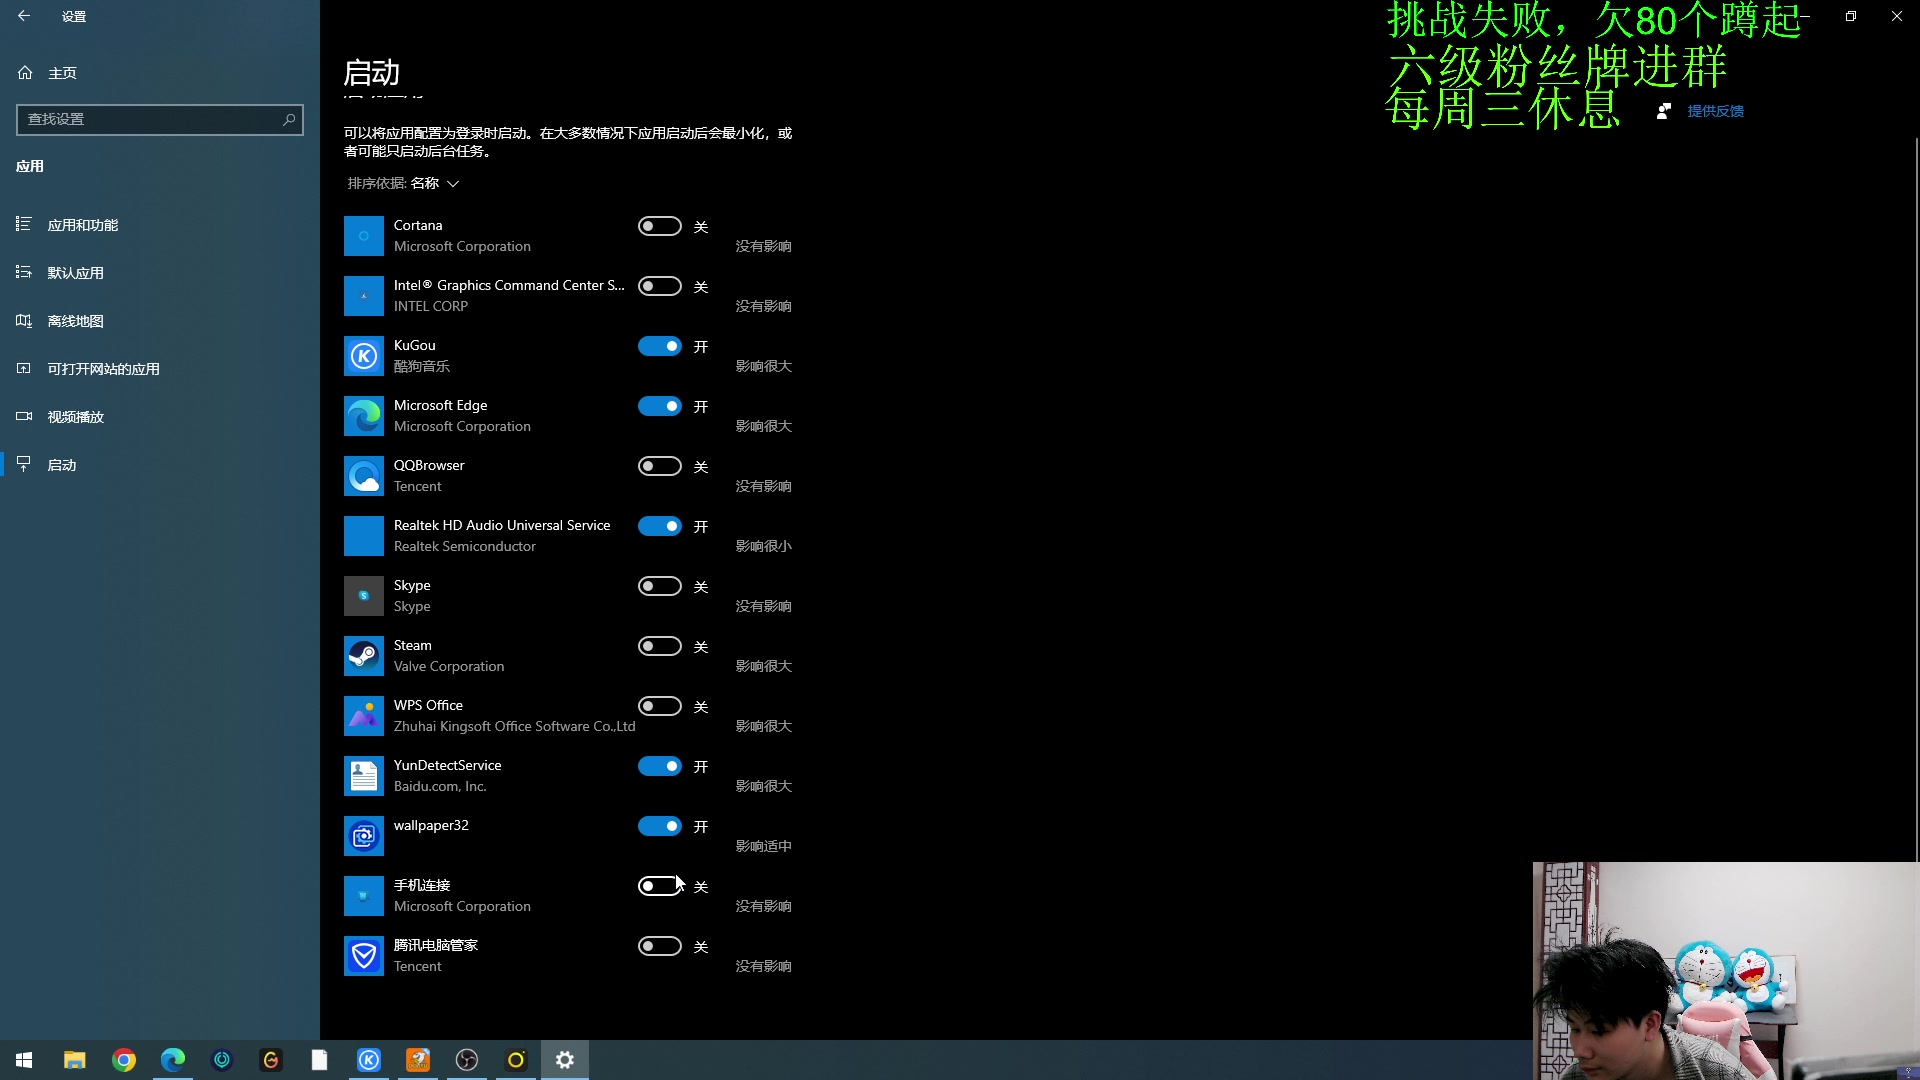1920x1080 pixels.
Task: Enable Cortana startup toggle
Action: click(x=660, y=226)
